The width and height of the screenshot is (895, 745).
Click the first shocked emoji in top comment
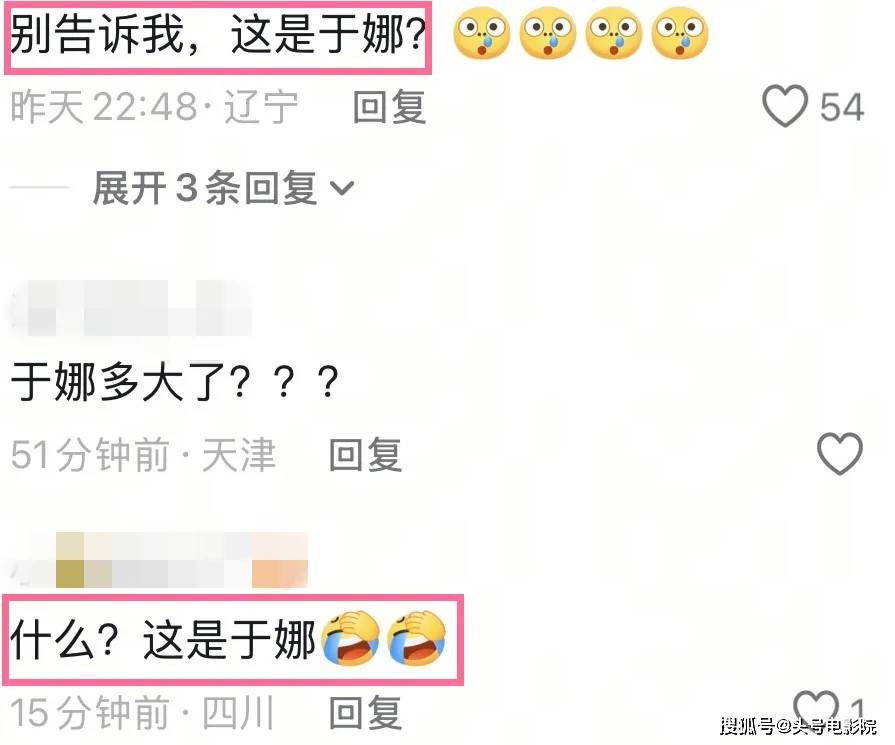(x=481, y=33)
